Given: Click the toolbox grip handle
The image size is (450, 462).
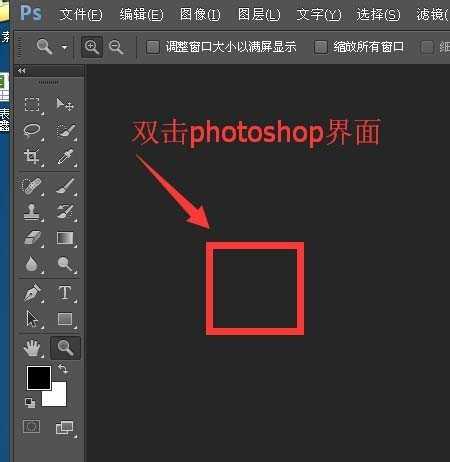Looking at the screenshot, I should 49,82.
